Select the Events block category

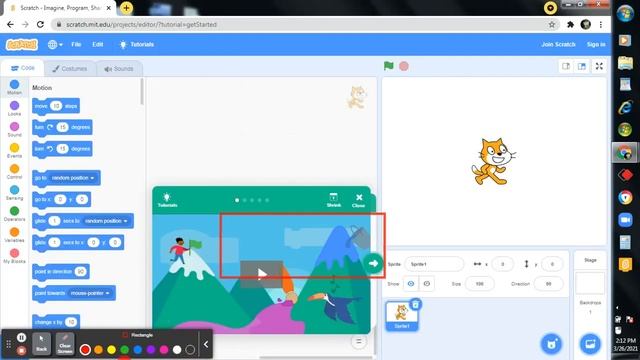(x=14, y=150)
